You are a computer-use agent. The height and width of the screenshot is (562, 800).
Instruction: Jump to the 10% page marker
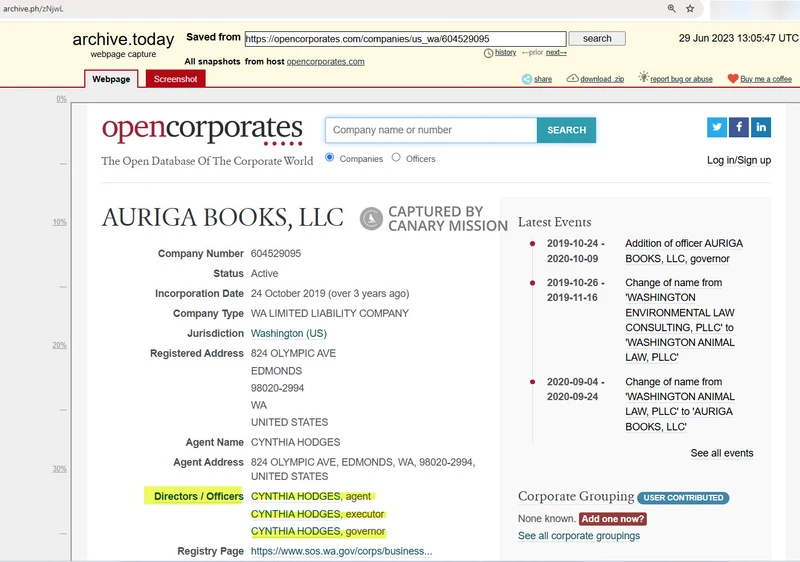click(60, 222)
